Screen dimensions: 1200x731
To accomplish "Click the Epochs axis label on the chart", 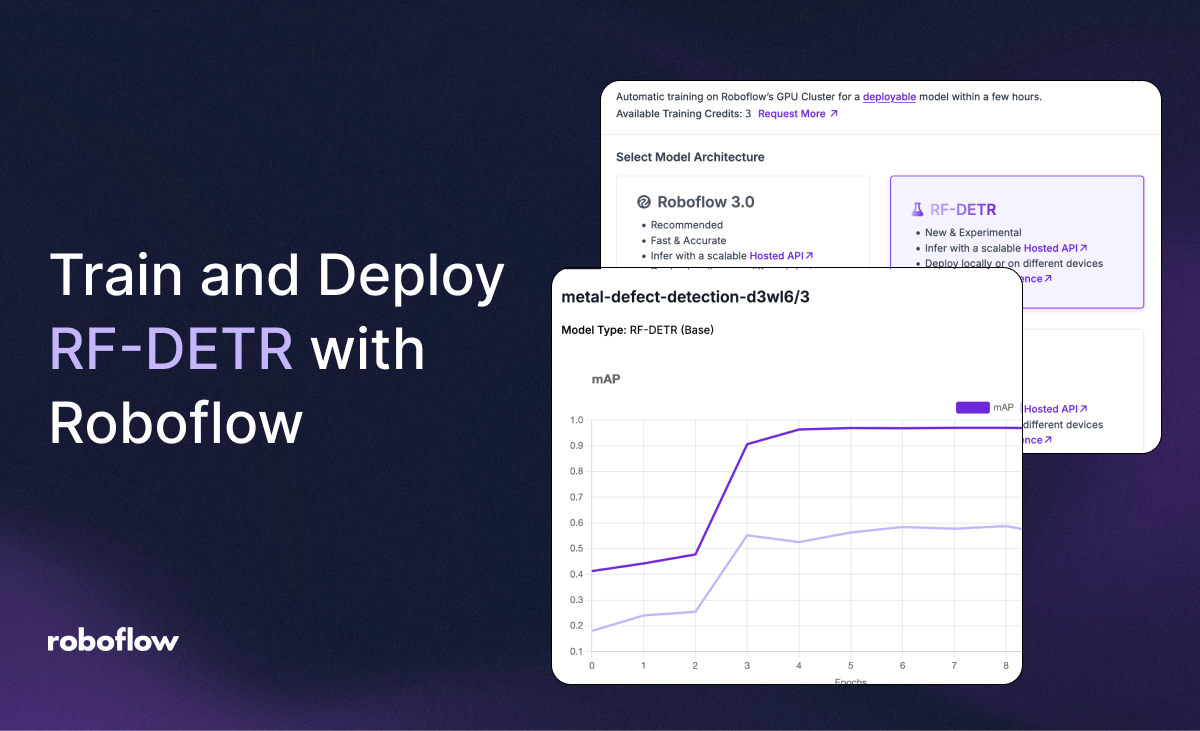I will 850,680.
